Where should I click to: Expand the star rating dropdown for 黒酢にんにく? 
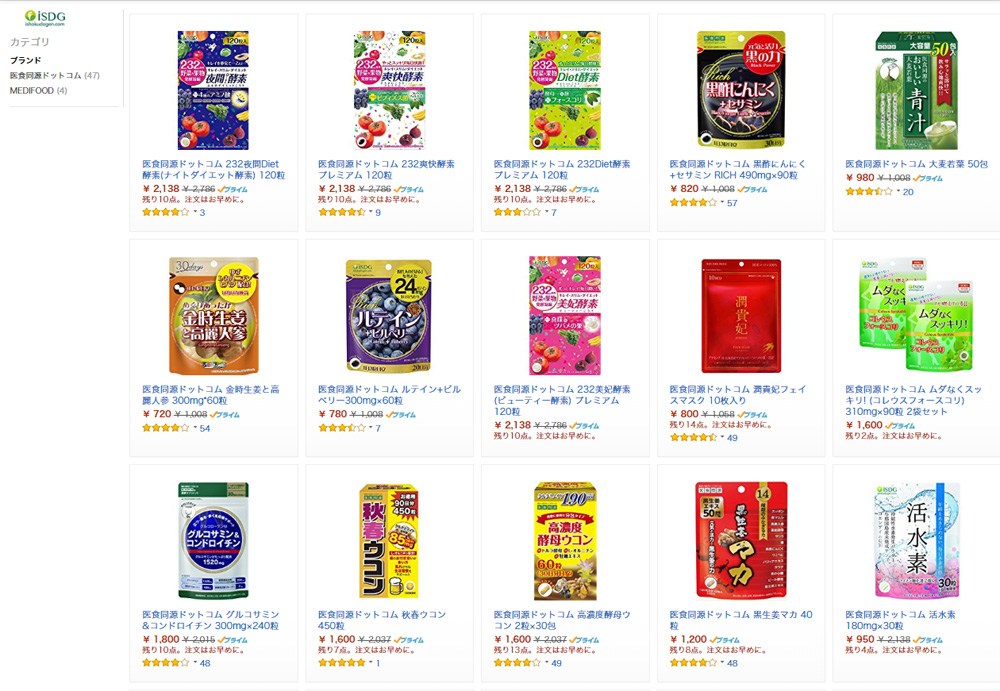[723, 202]
